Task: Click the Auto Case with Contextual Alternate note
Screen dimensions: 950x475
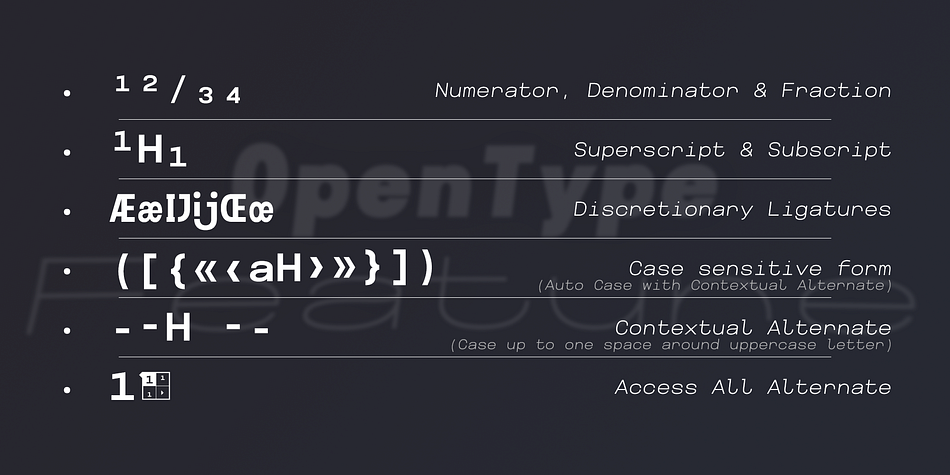Action: pos(715,285)
